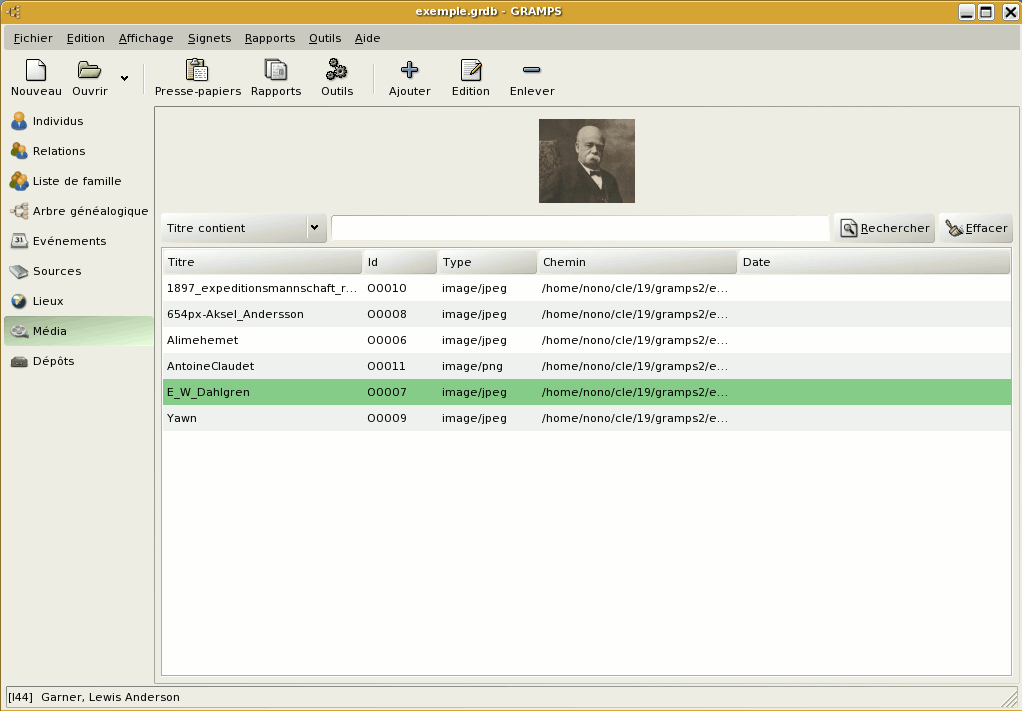1022x711 pixels.
Task: Open the Arbre généalogique view
Action: [79, 211]
